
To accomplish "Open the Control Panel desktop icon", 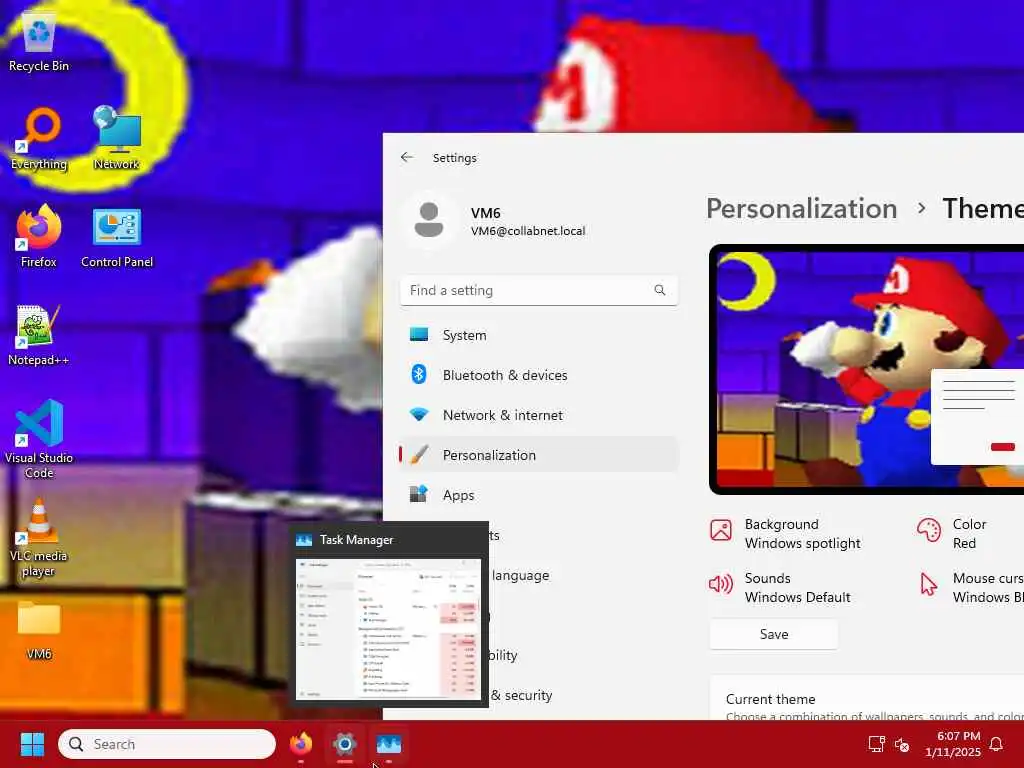I will pos(117,236).
